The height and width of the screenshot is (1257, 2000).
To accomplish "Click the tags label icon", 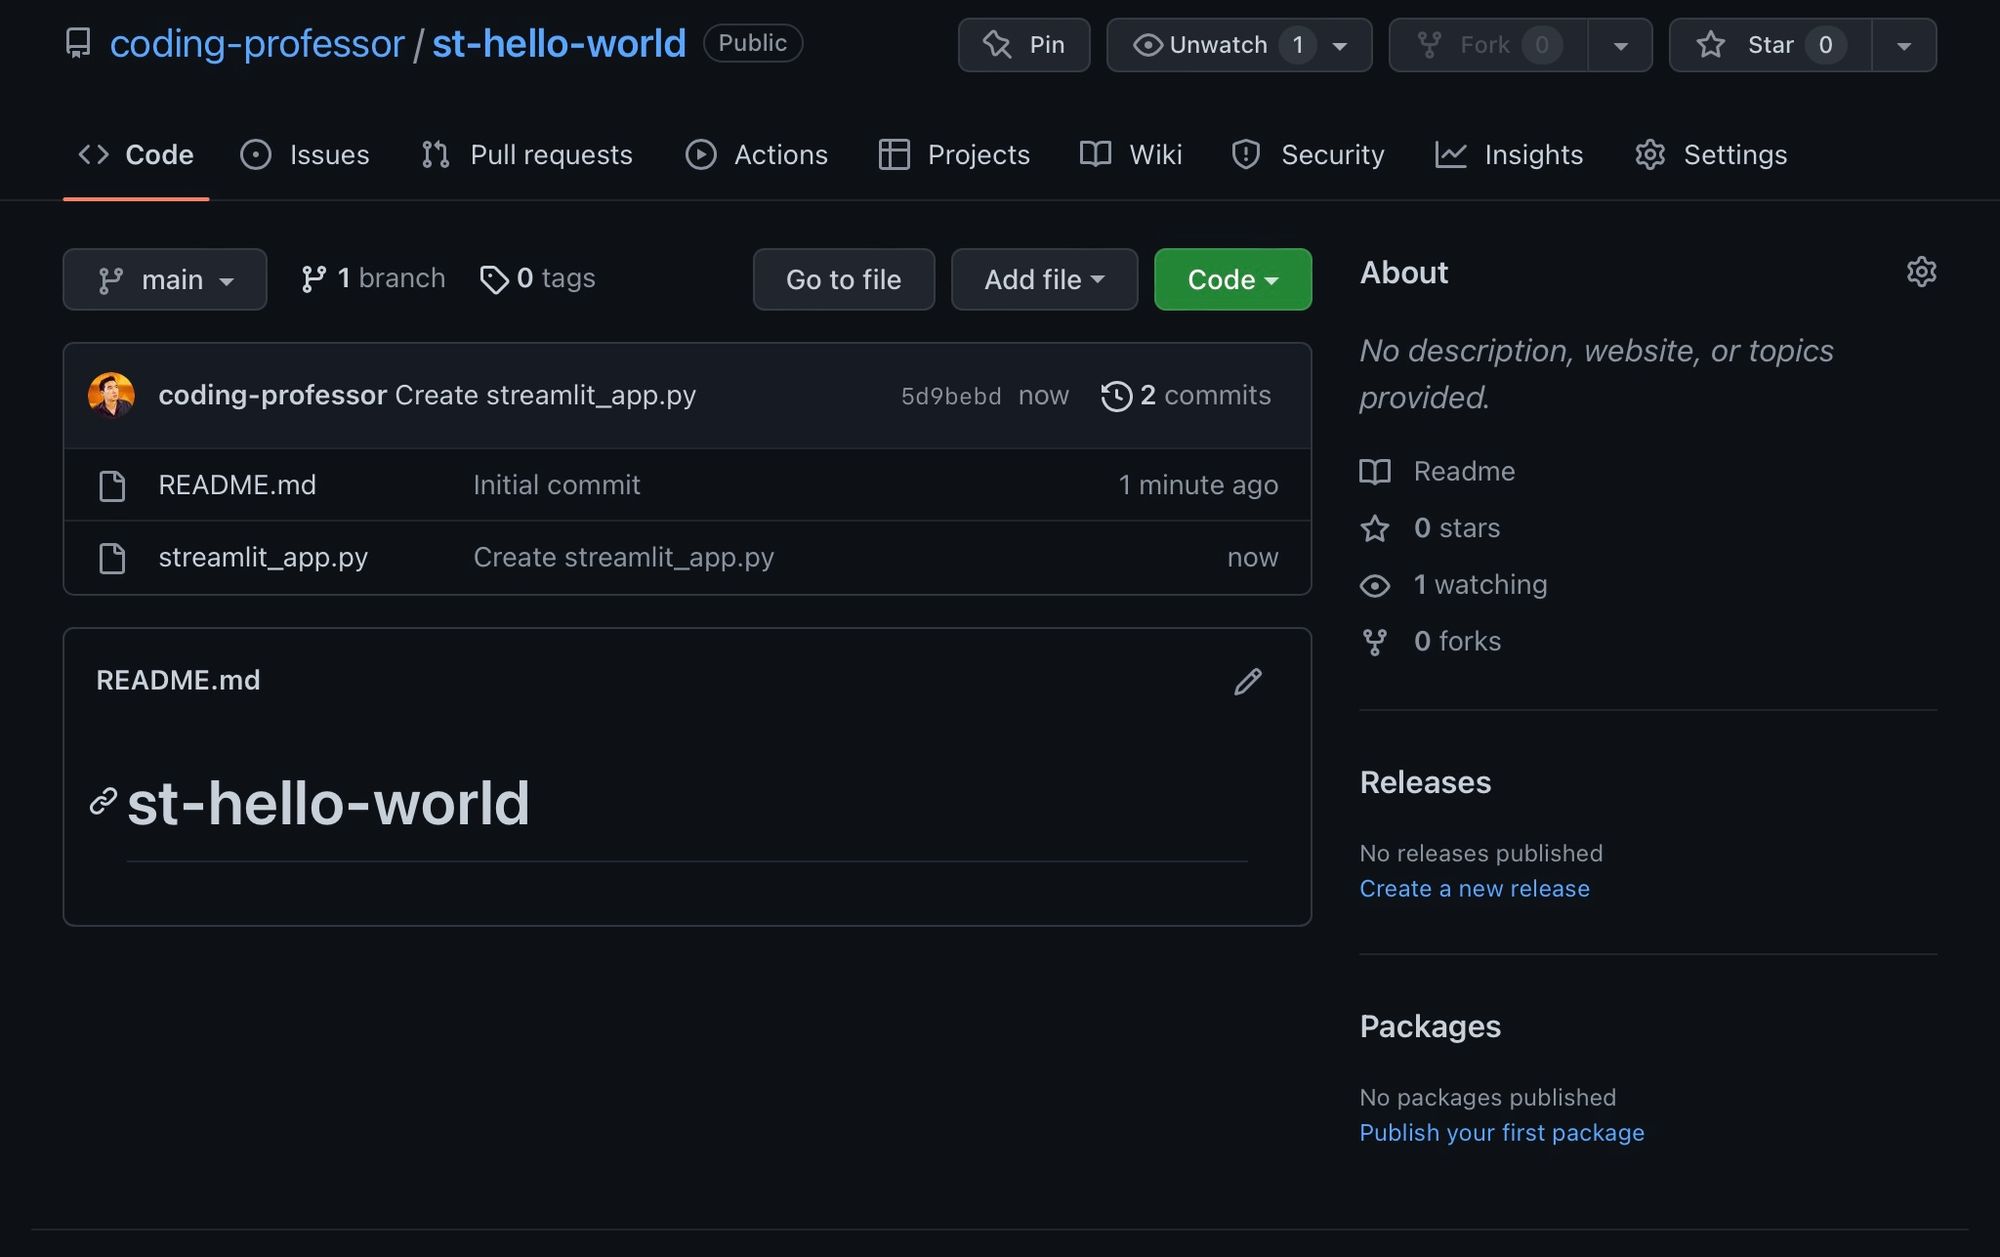I will coord(494,279).
